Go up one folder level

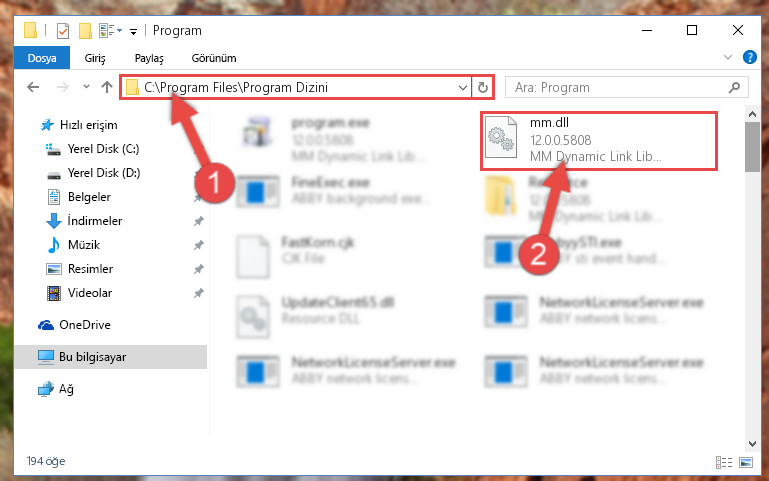(106, 87)
